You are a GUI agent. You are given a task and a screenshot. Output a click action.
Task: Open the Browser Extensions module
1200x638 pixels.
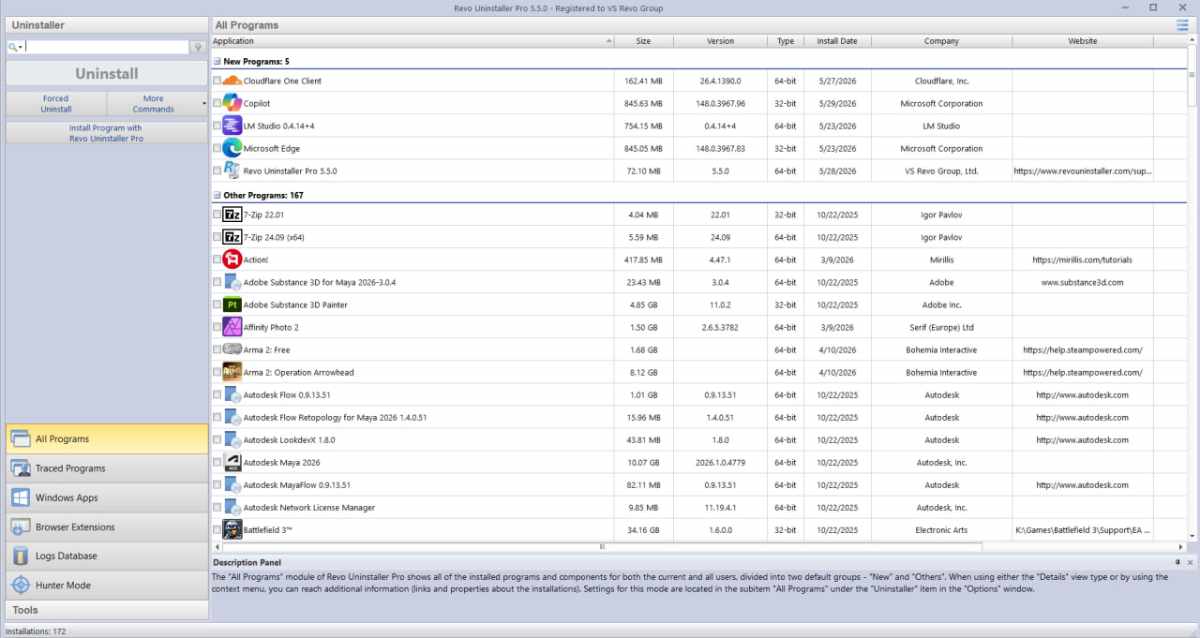point(107,527)
